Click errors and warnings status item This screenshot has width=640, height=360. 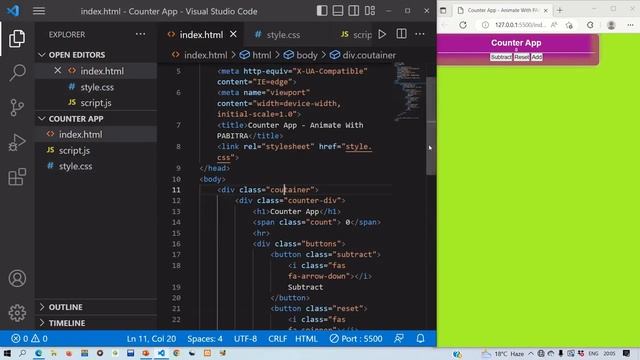29,339
